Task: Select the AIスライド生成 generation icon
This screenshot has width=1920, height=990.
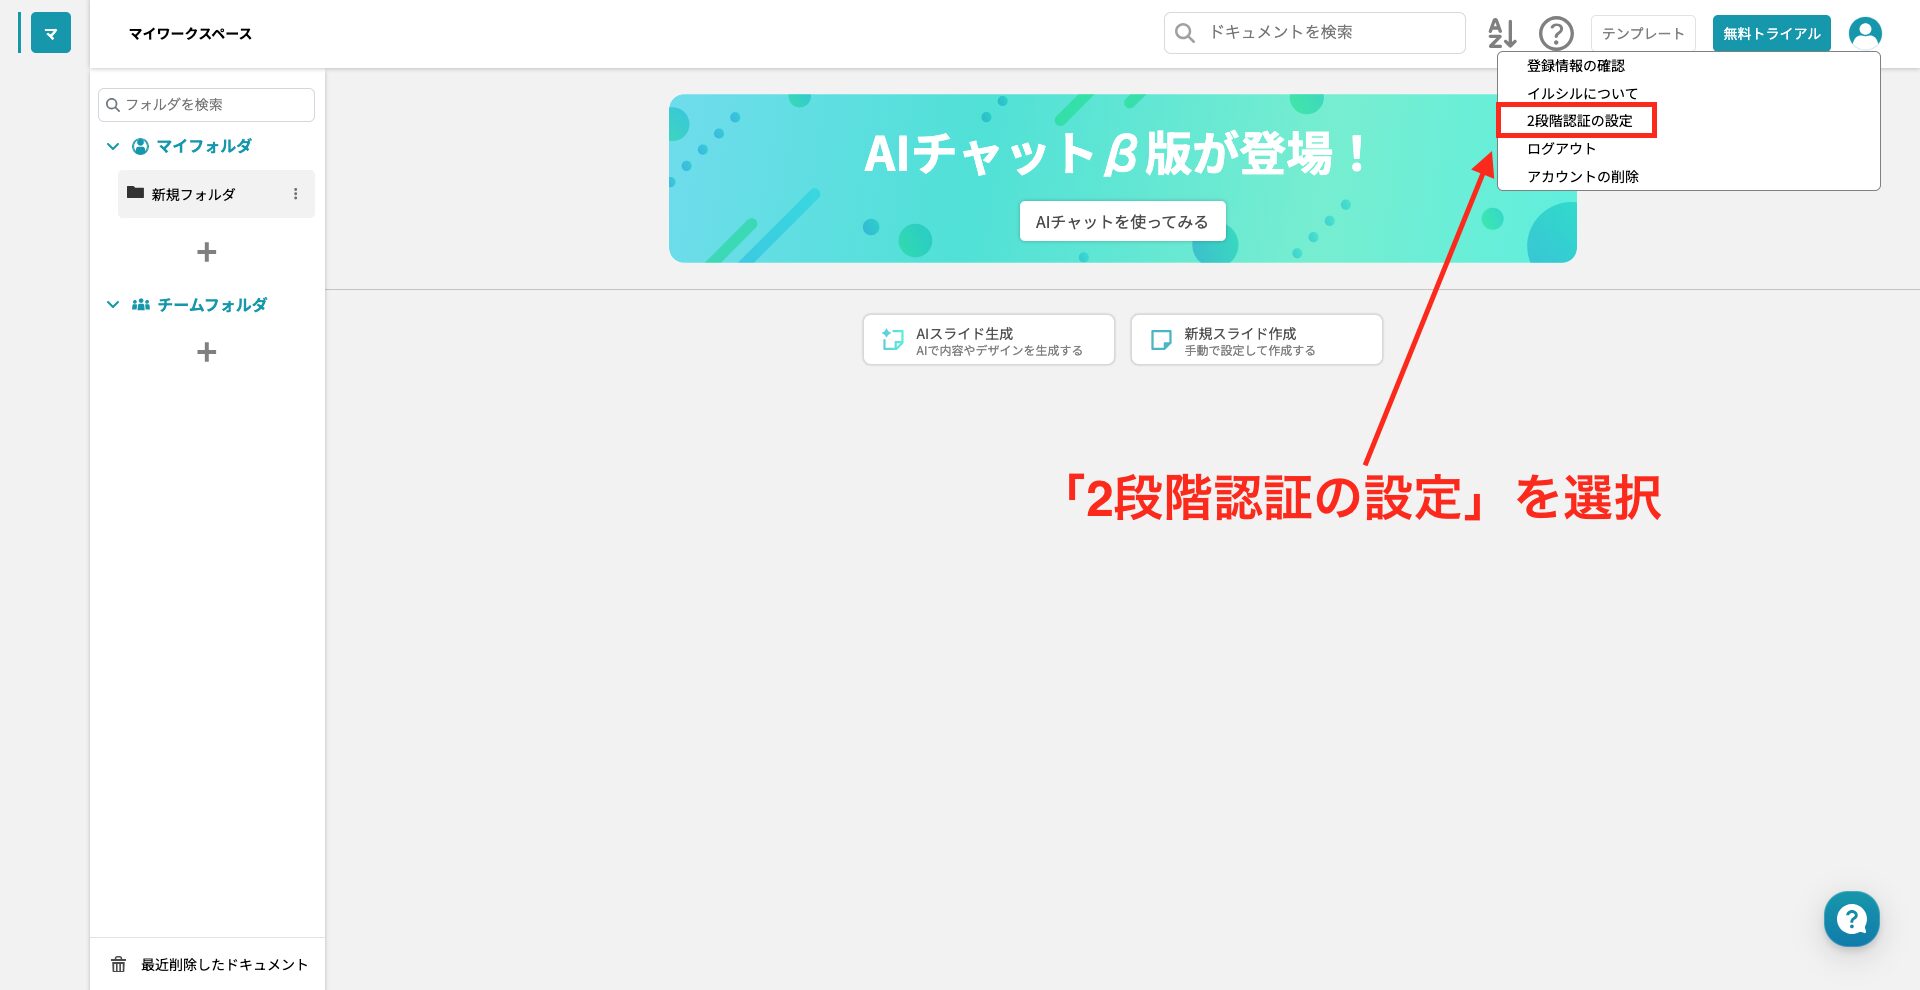Action: pos(893,339)
